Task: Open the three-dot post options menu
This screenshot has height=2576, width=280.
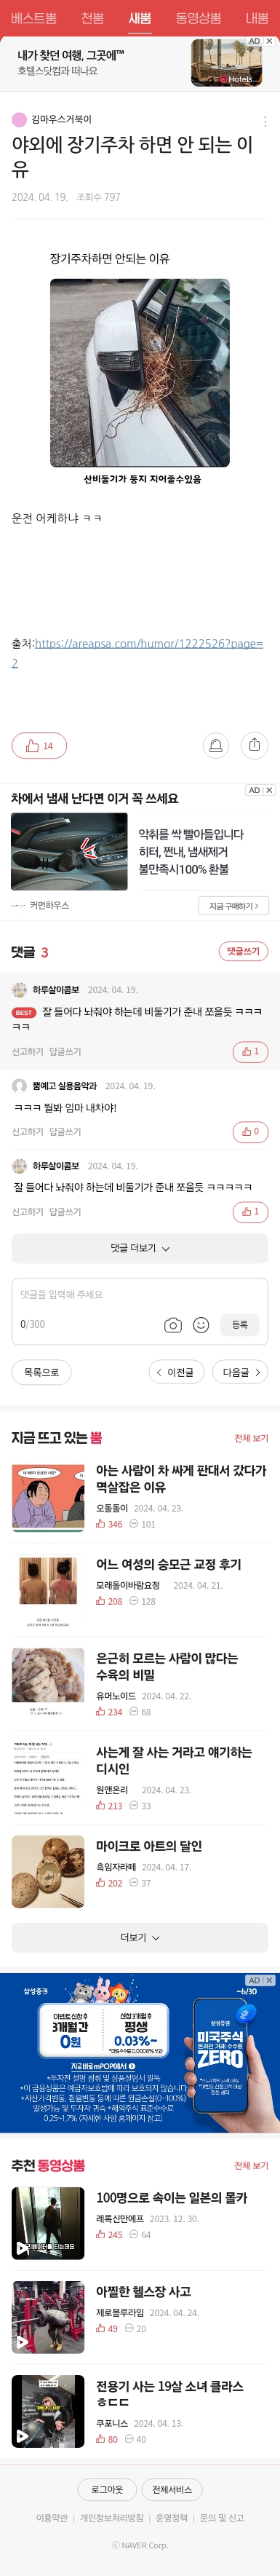Action: [x=265, y=121]
